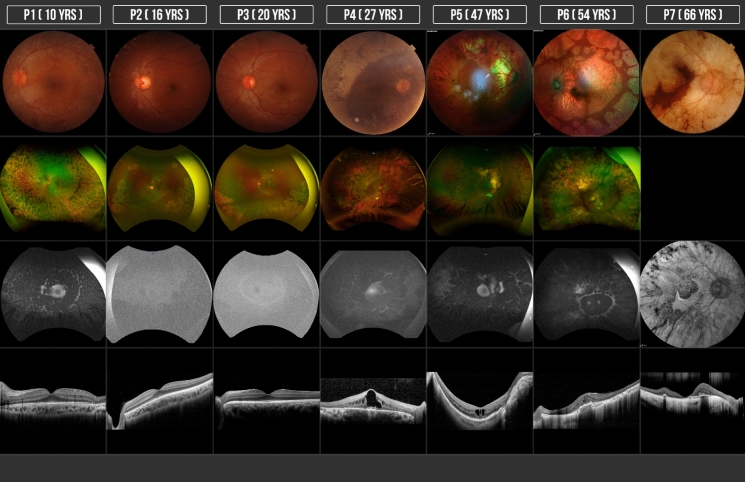Open P3 color fundus photo
The image size is (745, 482).
[267, 82]
